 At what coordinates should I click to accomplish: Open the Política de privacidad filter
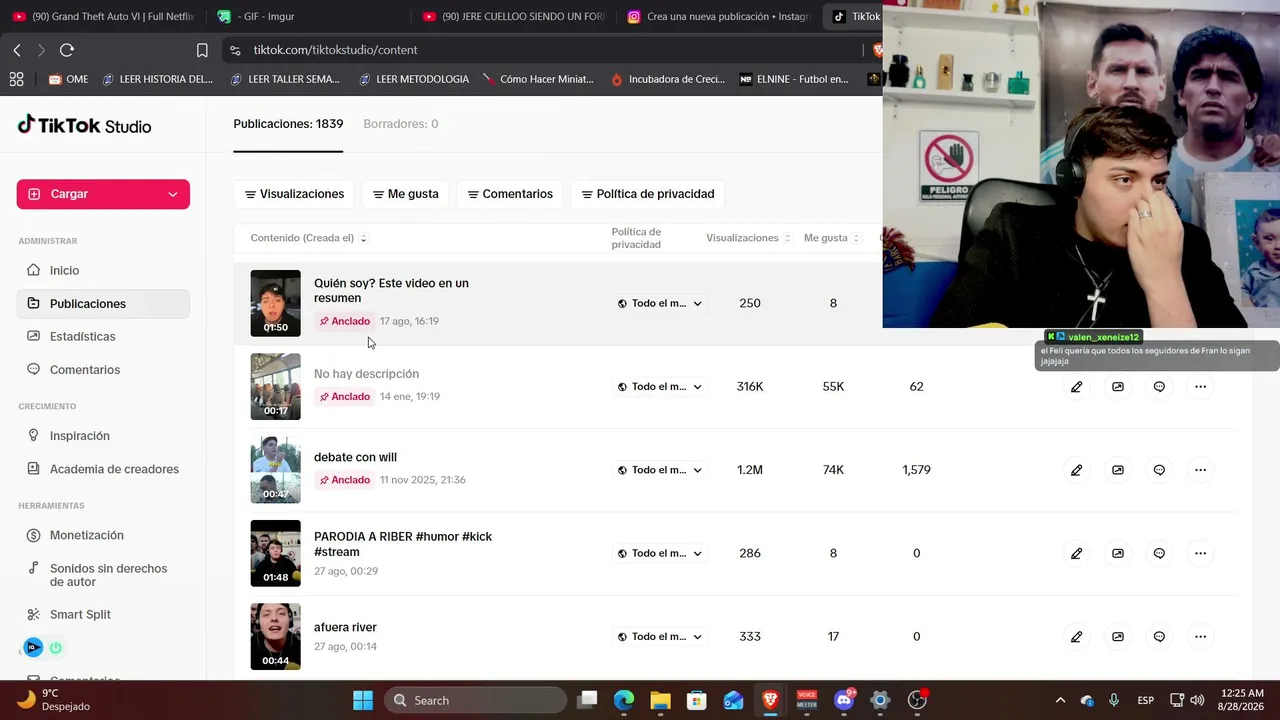tap(648, 194)
